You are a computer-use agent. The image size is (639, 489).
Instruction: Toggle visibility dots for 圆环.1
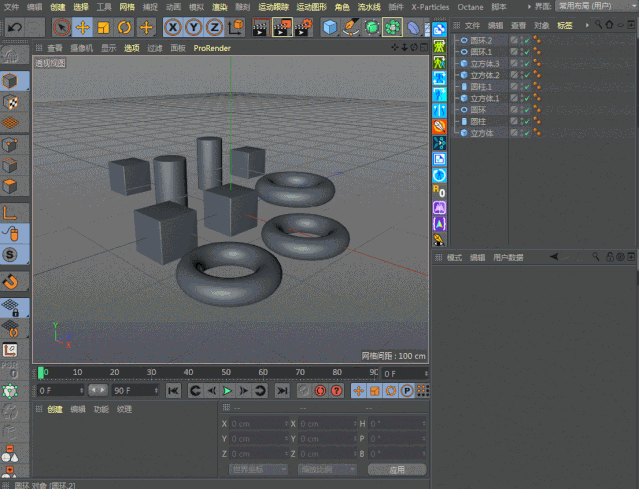tap(522, 52)
